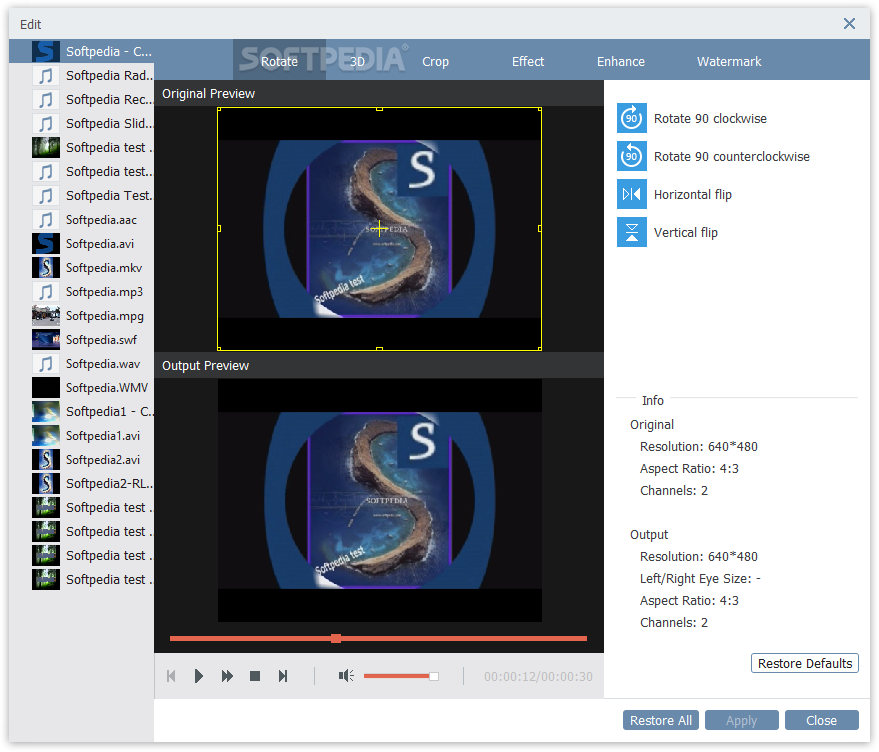Select Softpedia Rad.. audio file thumbnail
Image resolution: width=879 pixels, height=752 pixels.
46,75
